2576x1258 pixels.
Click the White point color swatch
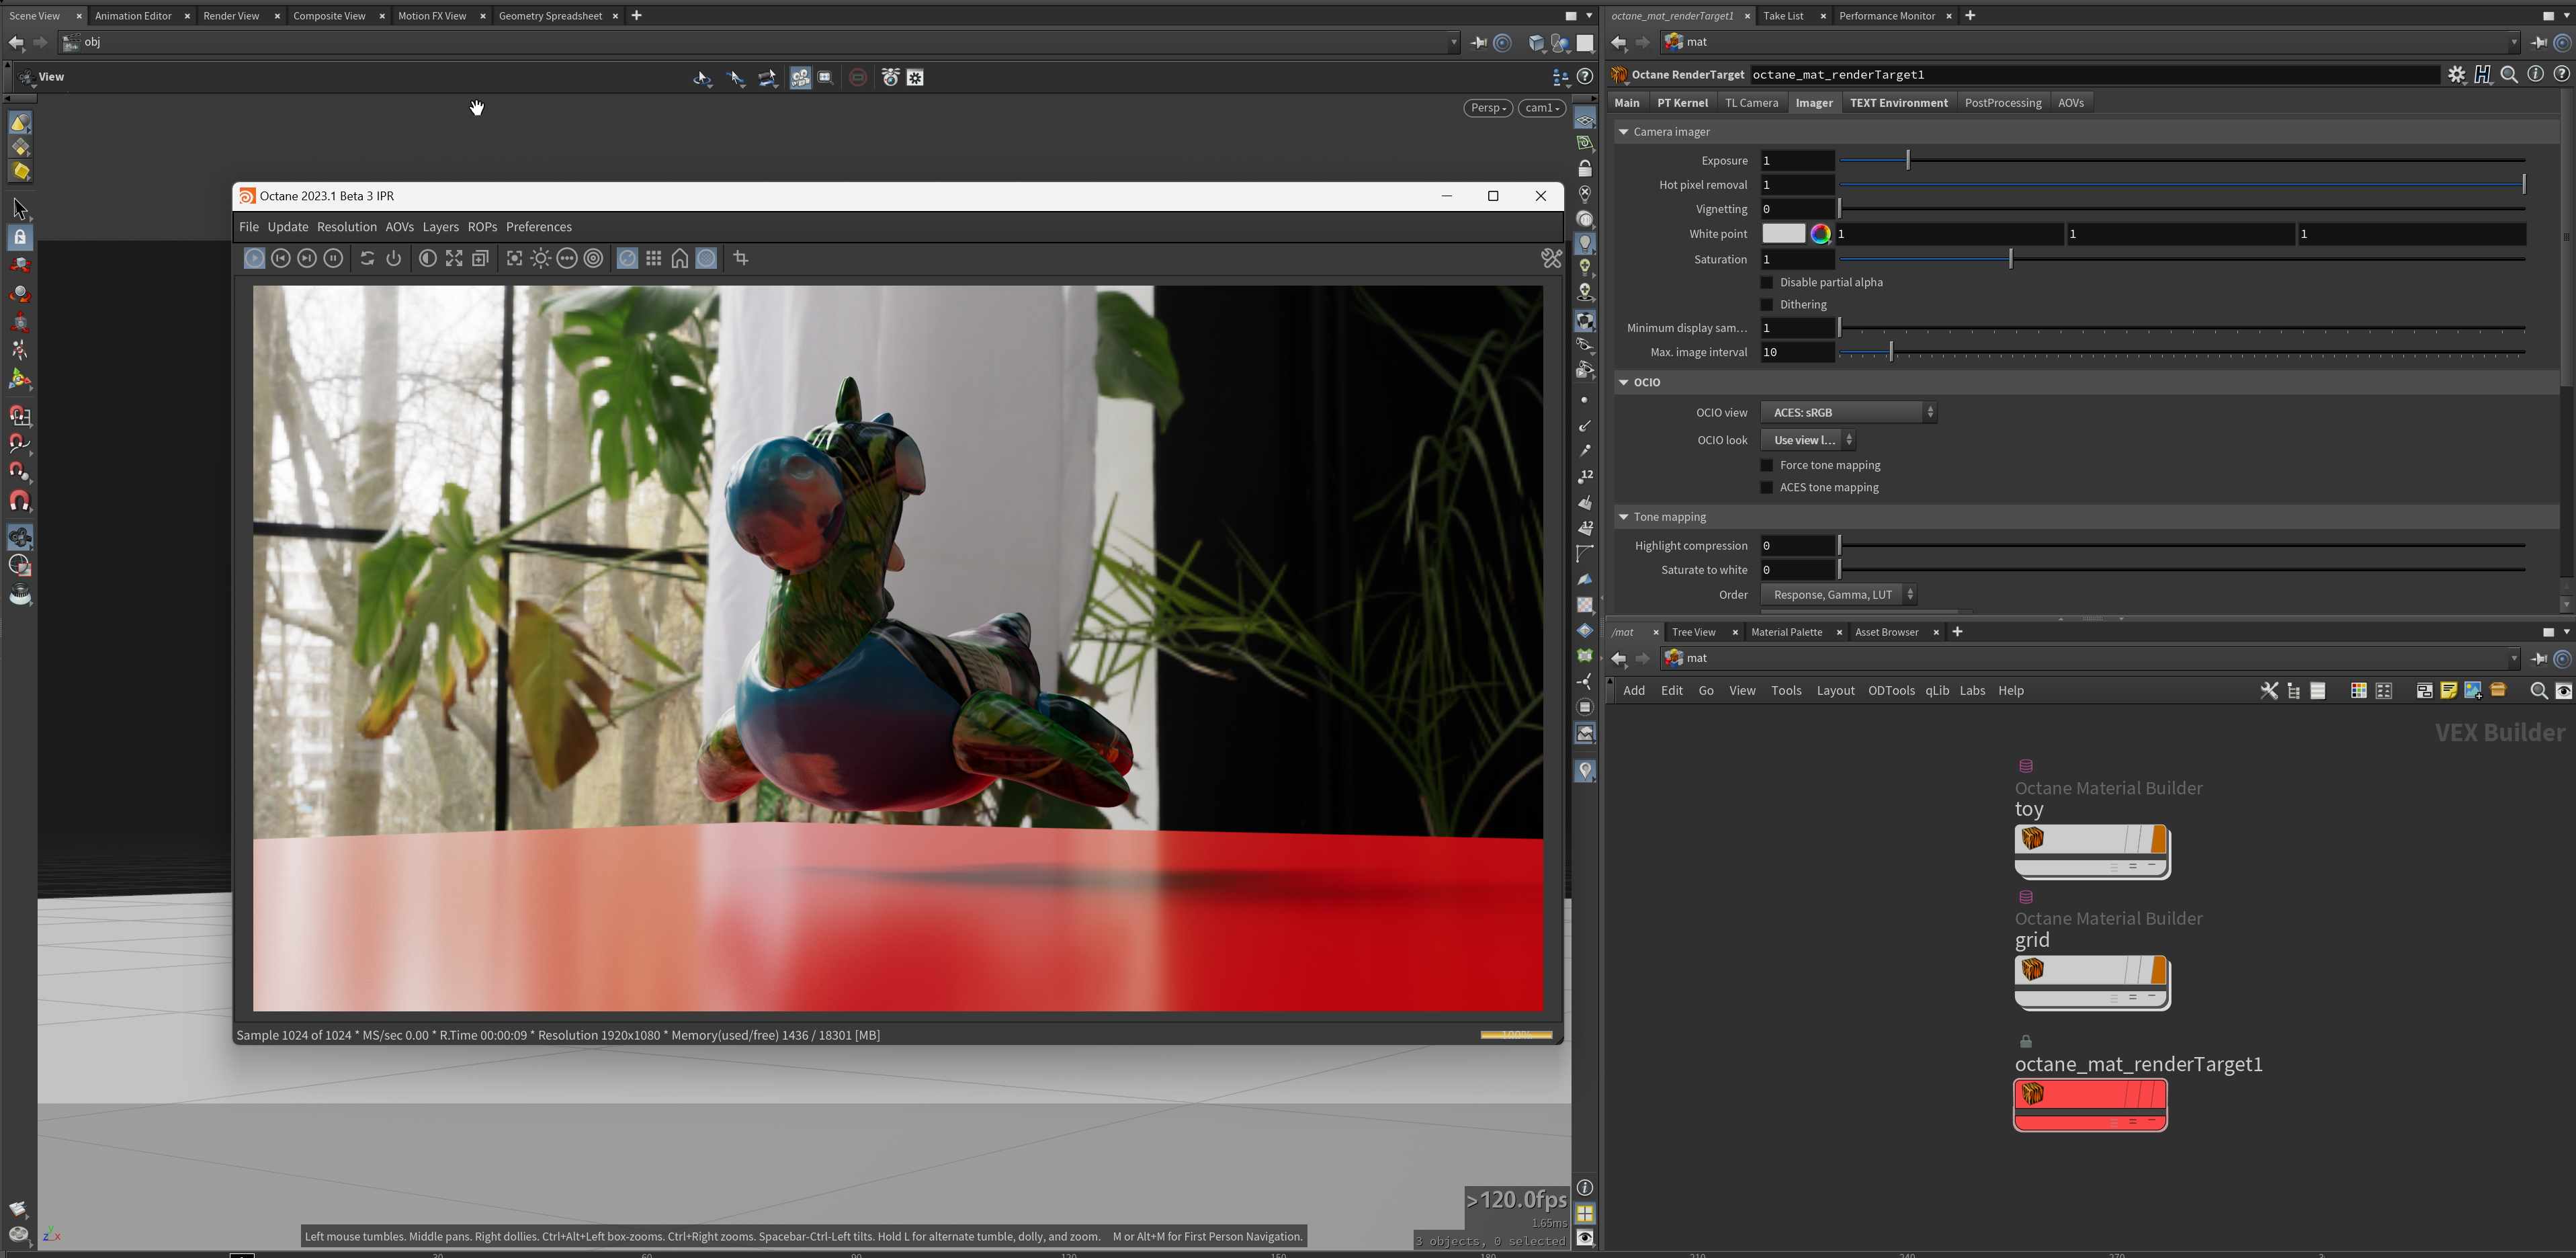(1783, 234)
